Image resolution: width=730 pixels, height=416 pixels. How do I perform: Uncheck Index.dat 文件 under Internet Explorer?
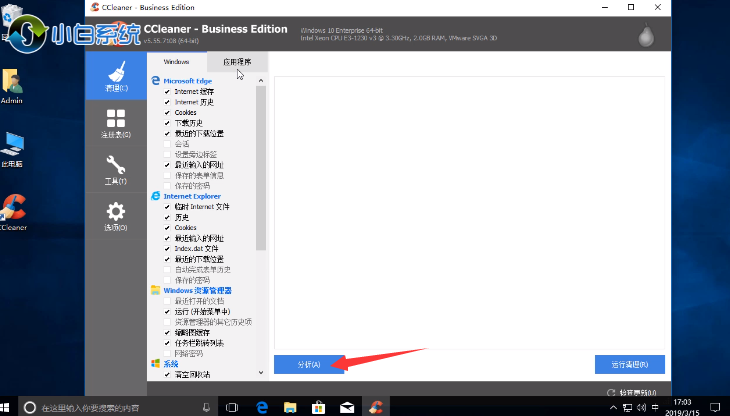point(167,248)
